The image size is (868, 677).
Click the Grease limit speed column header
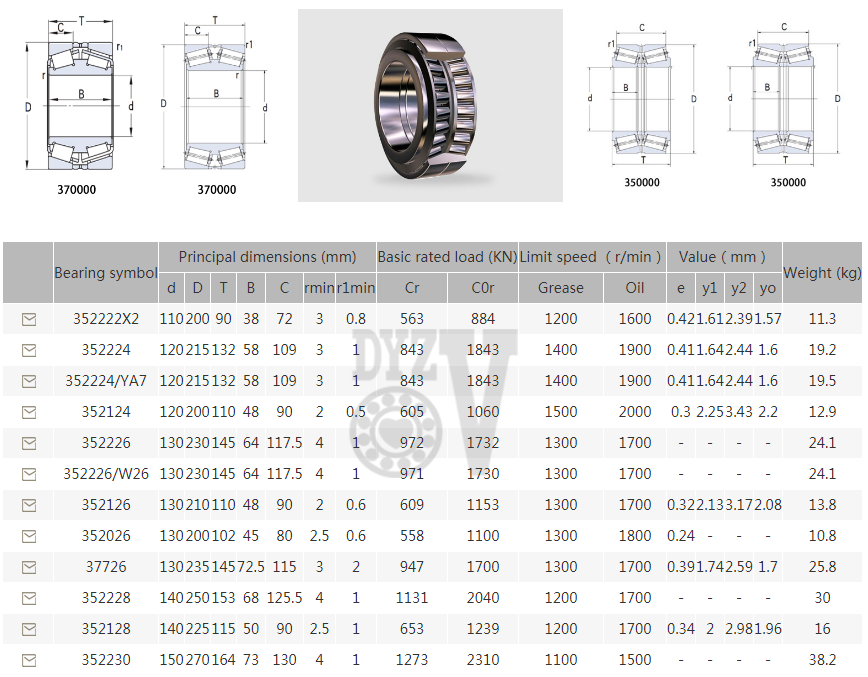coord(560,288)
